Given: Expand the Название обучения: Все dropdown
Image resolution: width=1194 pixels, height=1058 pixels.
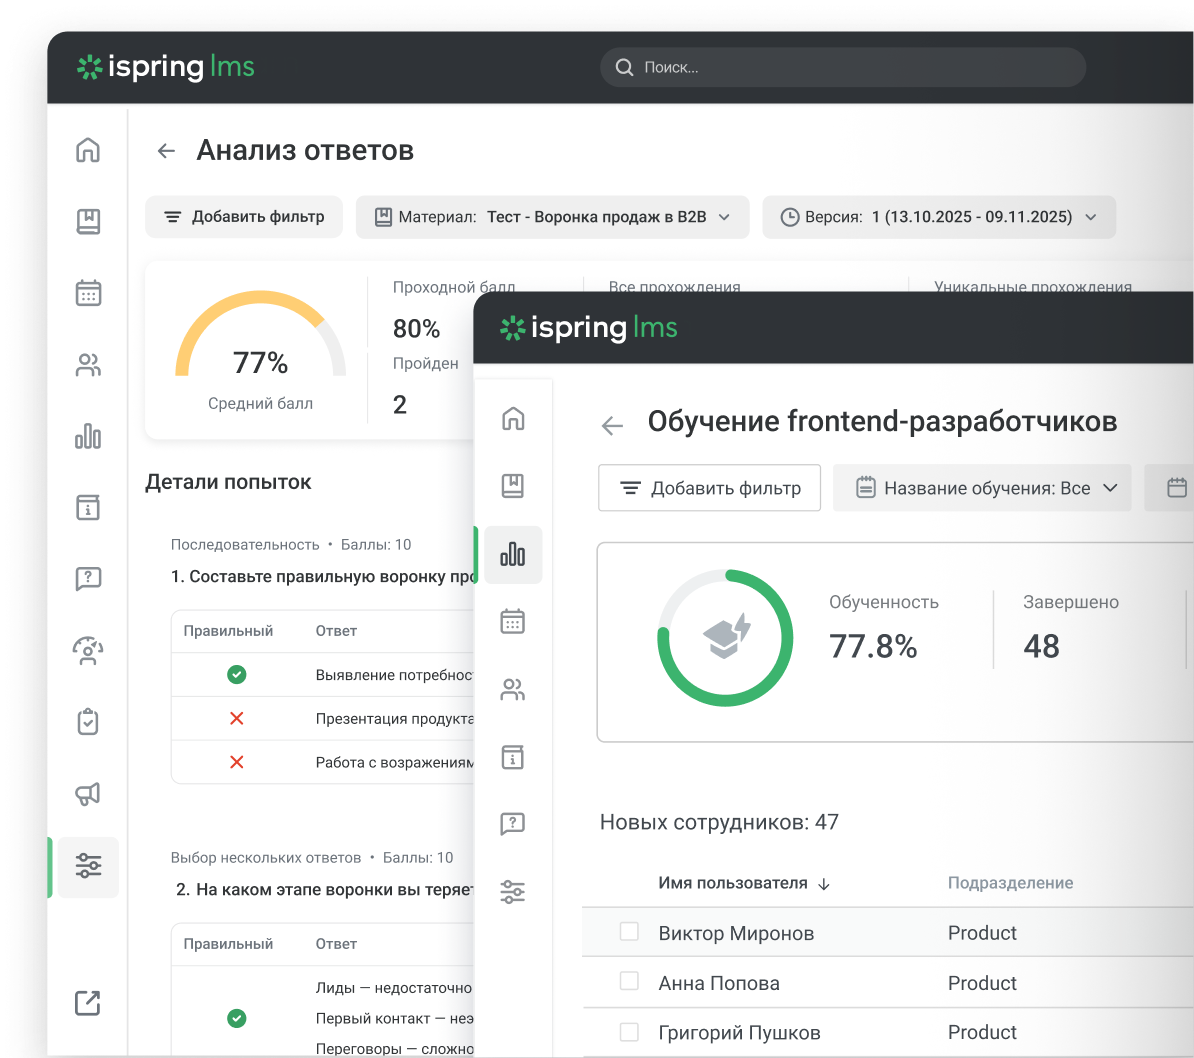Looking at the screenshot, I should [x=982, y=488].
